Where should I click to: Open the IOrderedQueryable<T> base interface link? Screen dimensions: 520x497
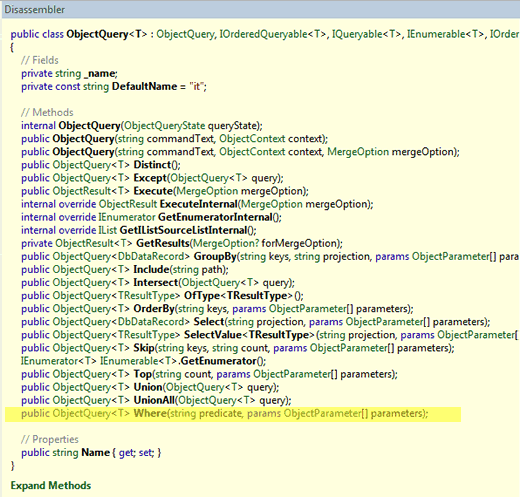click(273, 34)
